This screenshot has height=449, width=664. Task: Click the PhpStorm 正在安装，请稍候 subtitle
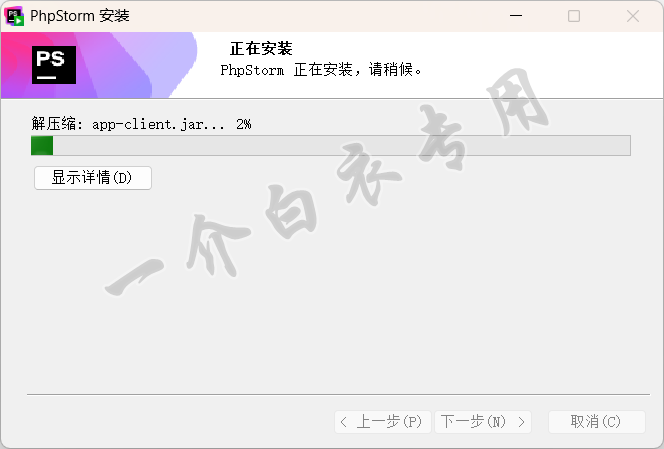click(x=321, y=69)
